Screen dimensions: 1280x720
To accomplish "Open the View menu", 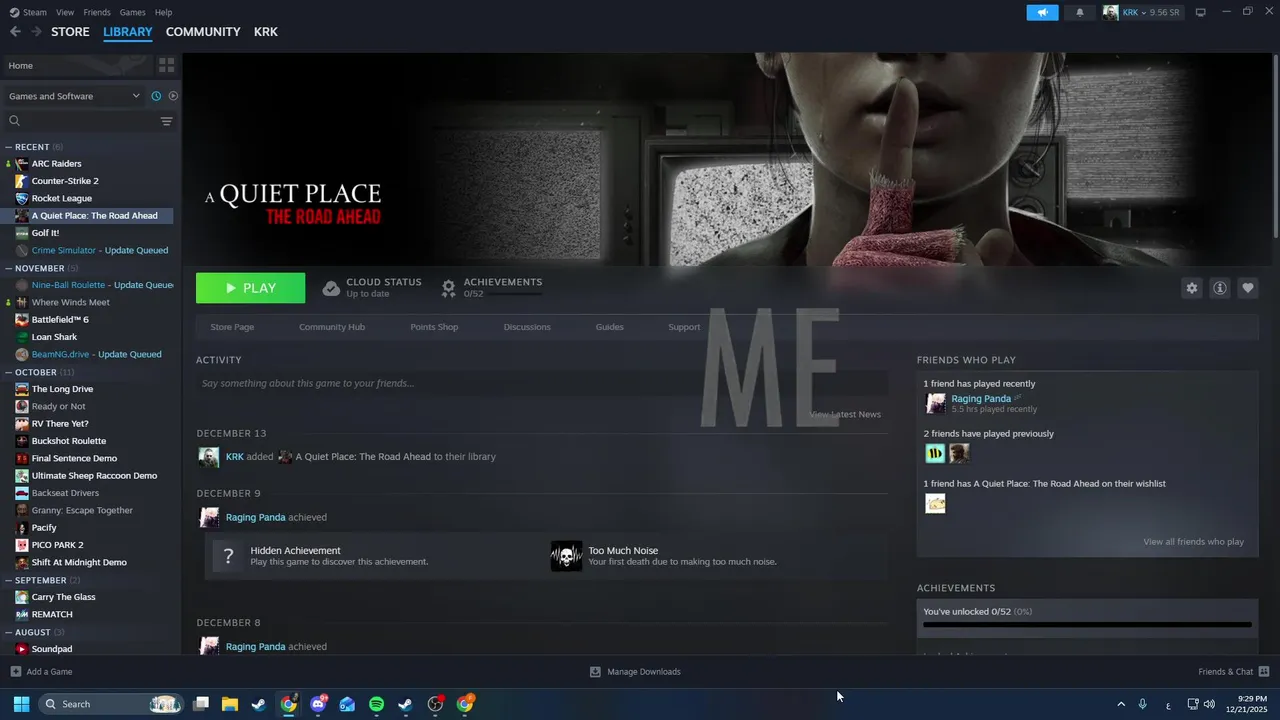I will (65, 12).
